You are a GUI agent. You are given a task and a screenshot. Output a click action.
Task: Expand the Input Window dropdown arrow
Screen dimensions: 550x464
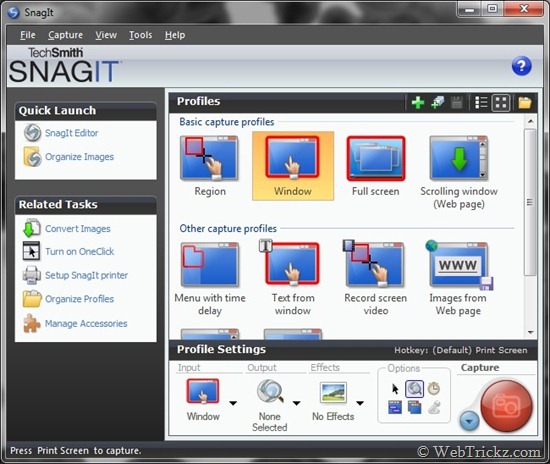pyautogui.click(x=233, y=403)
